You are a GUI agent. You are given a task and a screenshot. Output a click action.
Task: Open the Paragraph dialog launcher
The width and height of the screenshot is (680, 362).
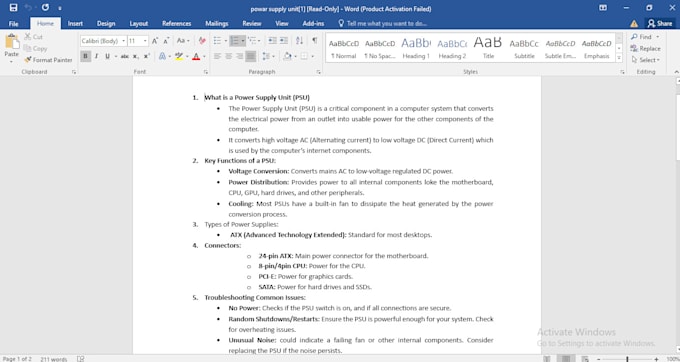coord(318,72)
